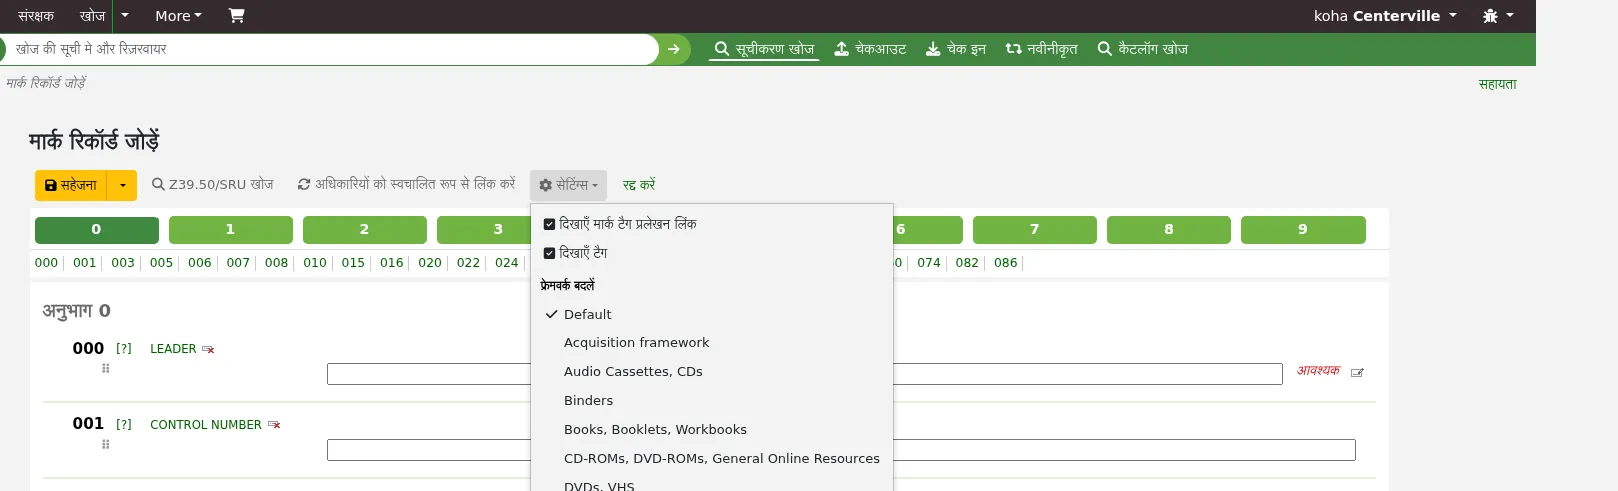The width and height of the screenshot is (1618, 491).
Task: Jump to tag 024 link
Action: [507, 263]
